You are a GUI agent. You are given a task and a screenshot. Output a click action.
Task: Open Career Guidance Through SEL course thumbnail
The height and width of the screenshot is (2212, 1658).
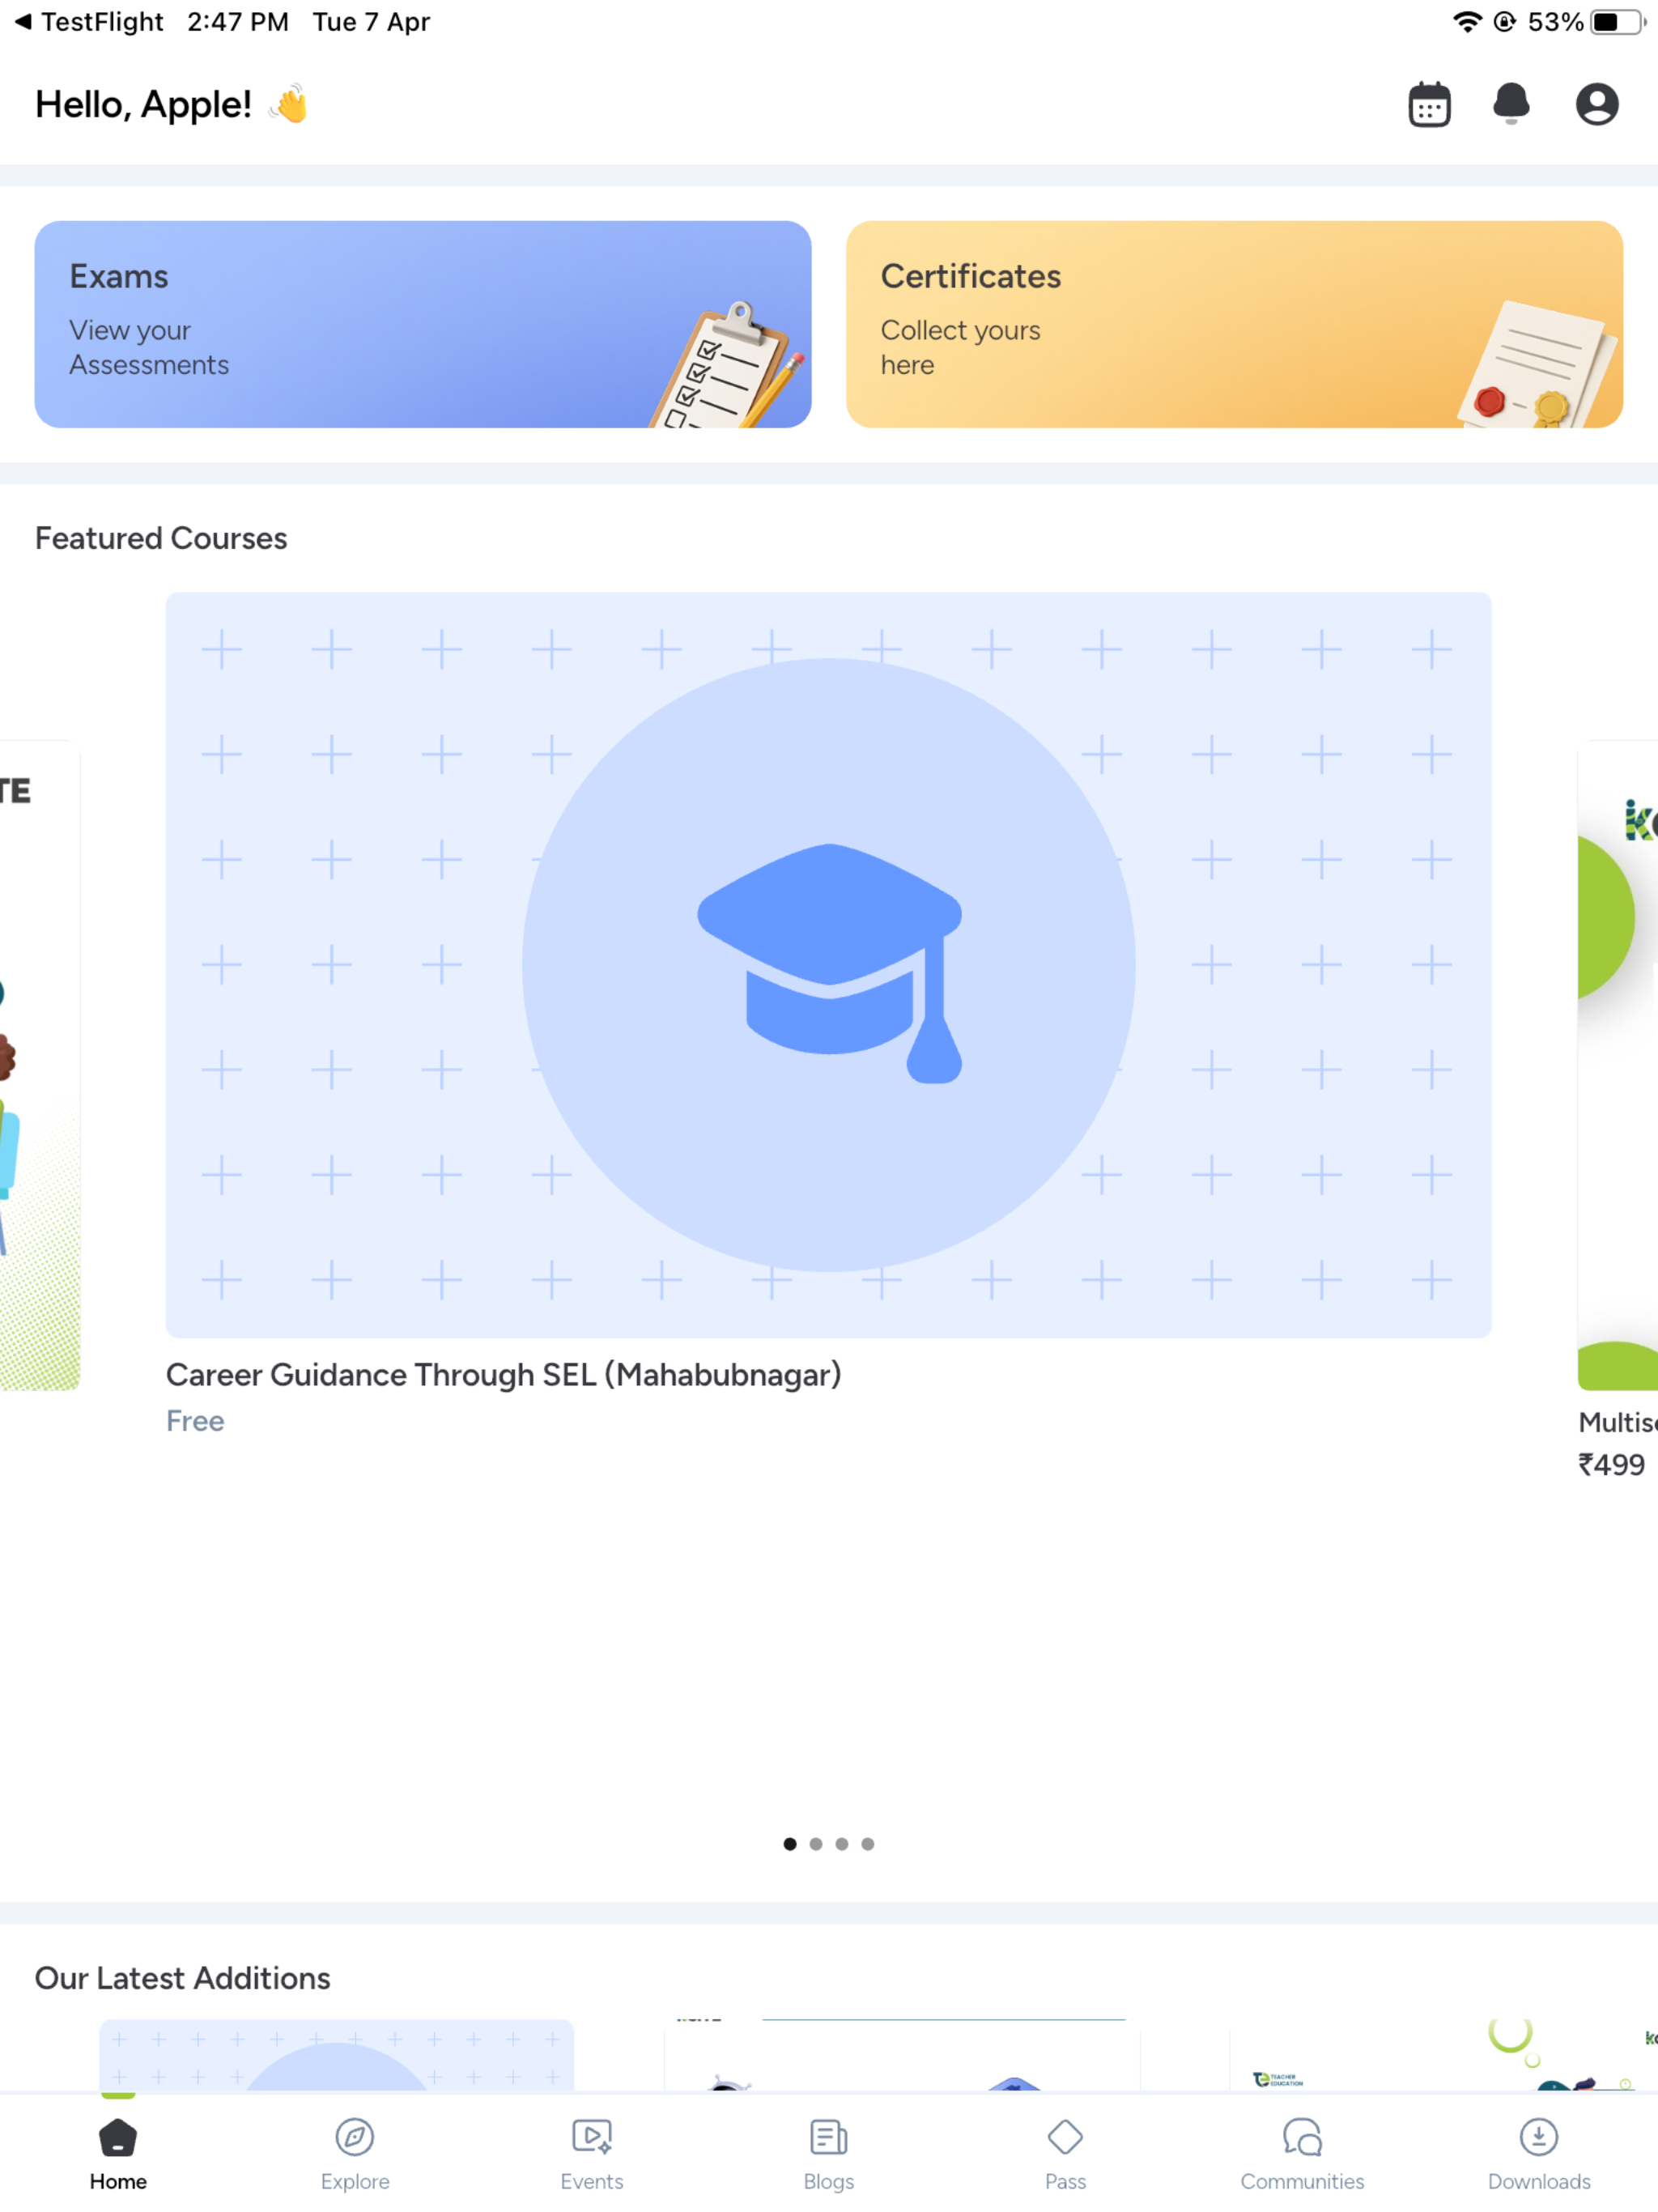[828, 965]
